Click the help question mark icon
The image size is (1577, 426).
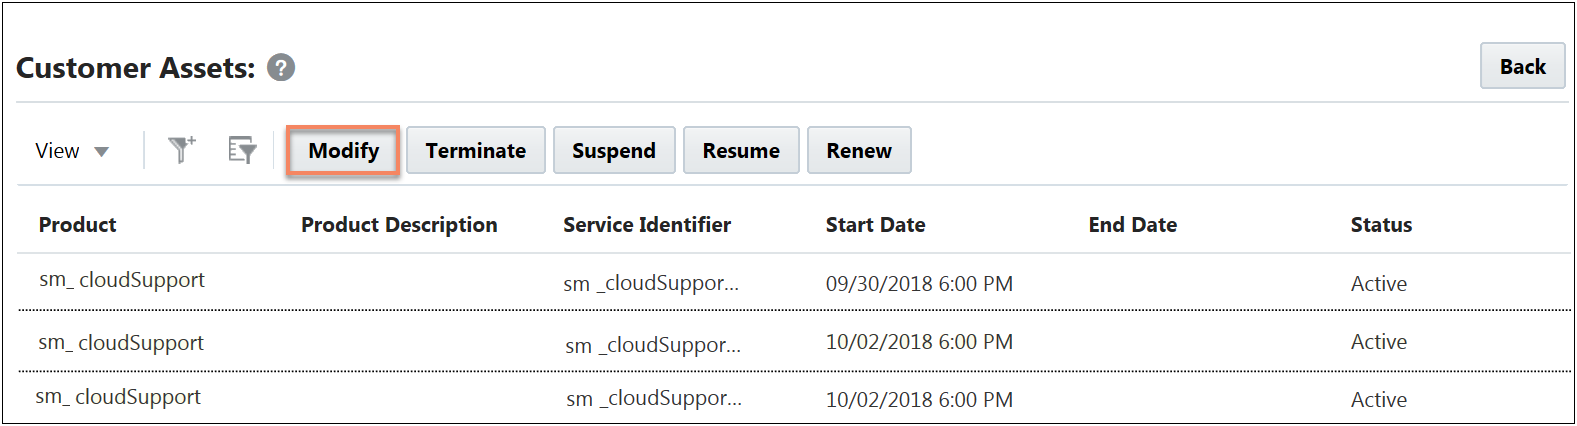[x=281, y=68]
